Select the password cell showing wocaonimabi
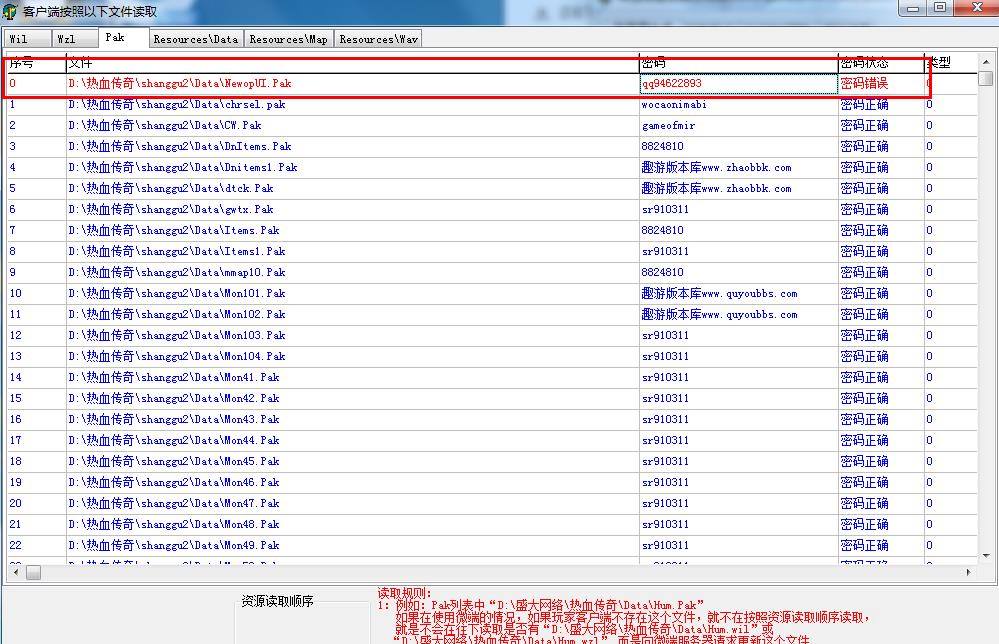This screenshot has width=999, height=644. coord(674,105)
